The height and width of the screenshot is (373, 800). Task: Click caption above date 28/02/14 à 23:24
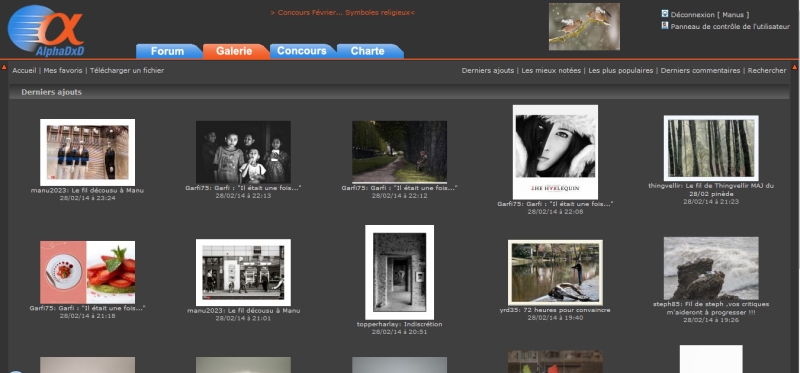(x=87, y=190)
